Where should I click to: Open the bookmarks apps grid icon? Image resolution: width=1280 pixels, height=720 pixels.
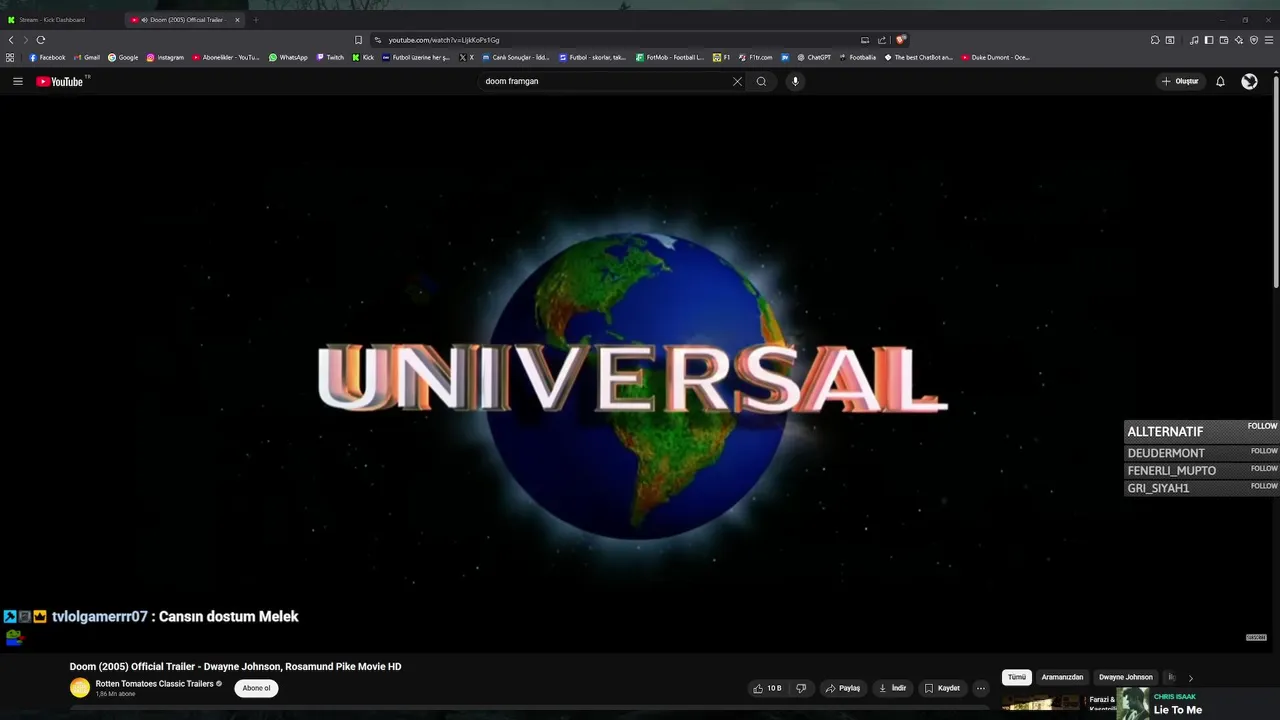coord(10,57)
